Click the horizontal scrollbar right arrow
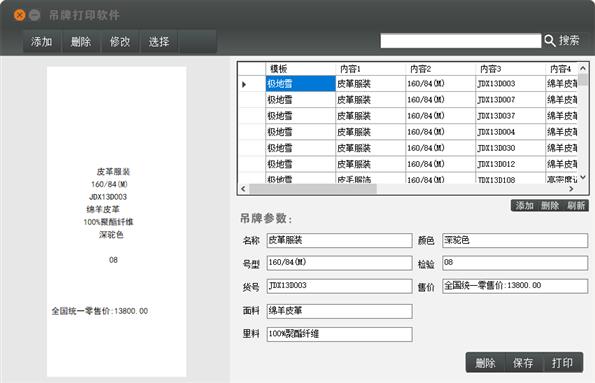 571,189
